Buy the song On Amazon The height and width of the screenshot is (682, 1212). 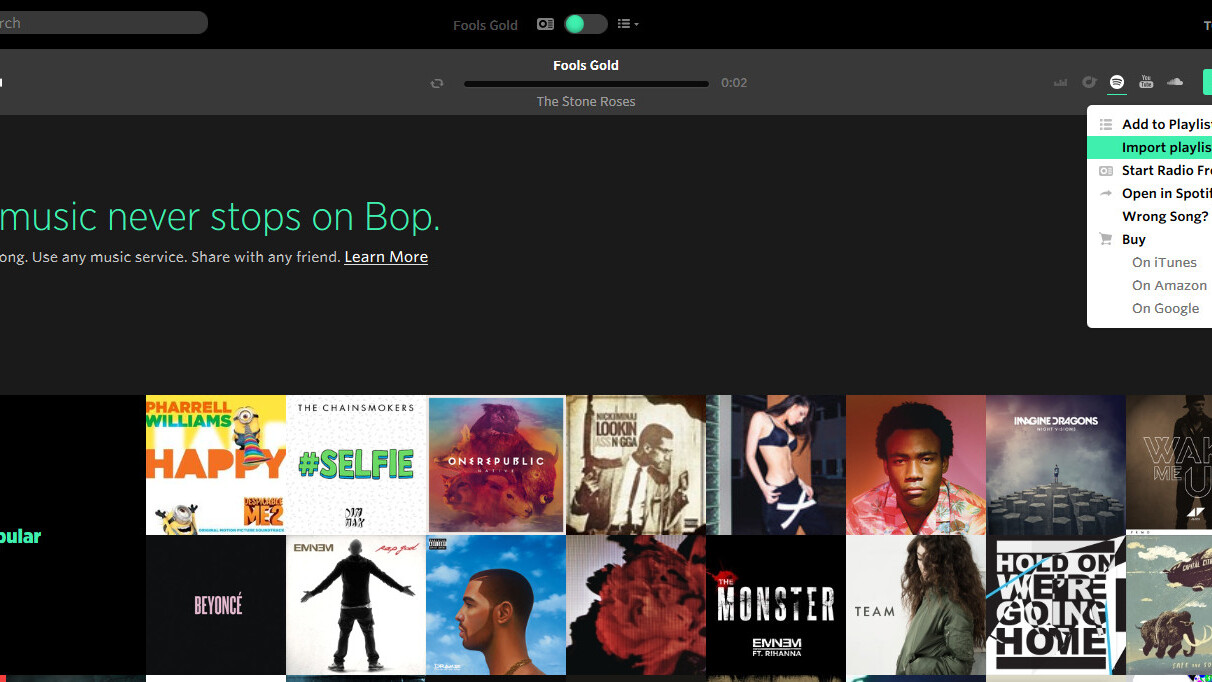point(1169,285)
